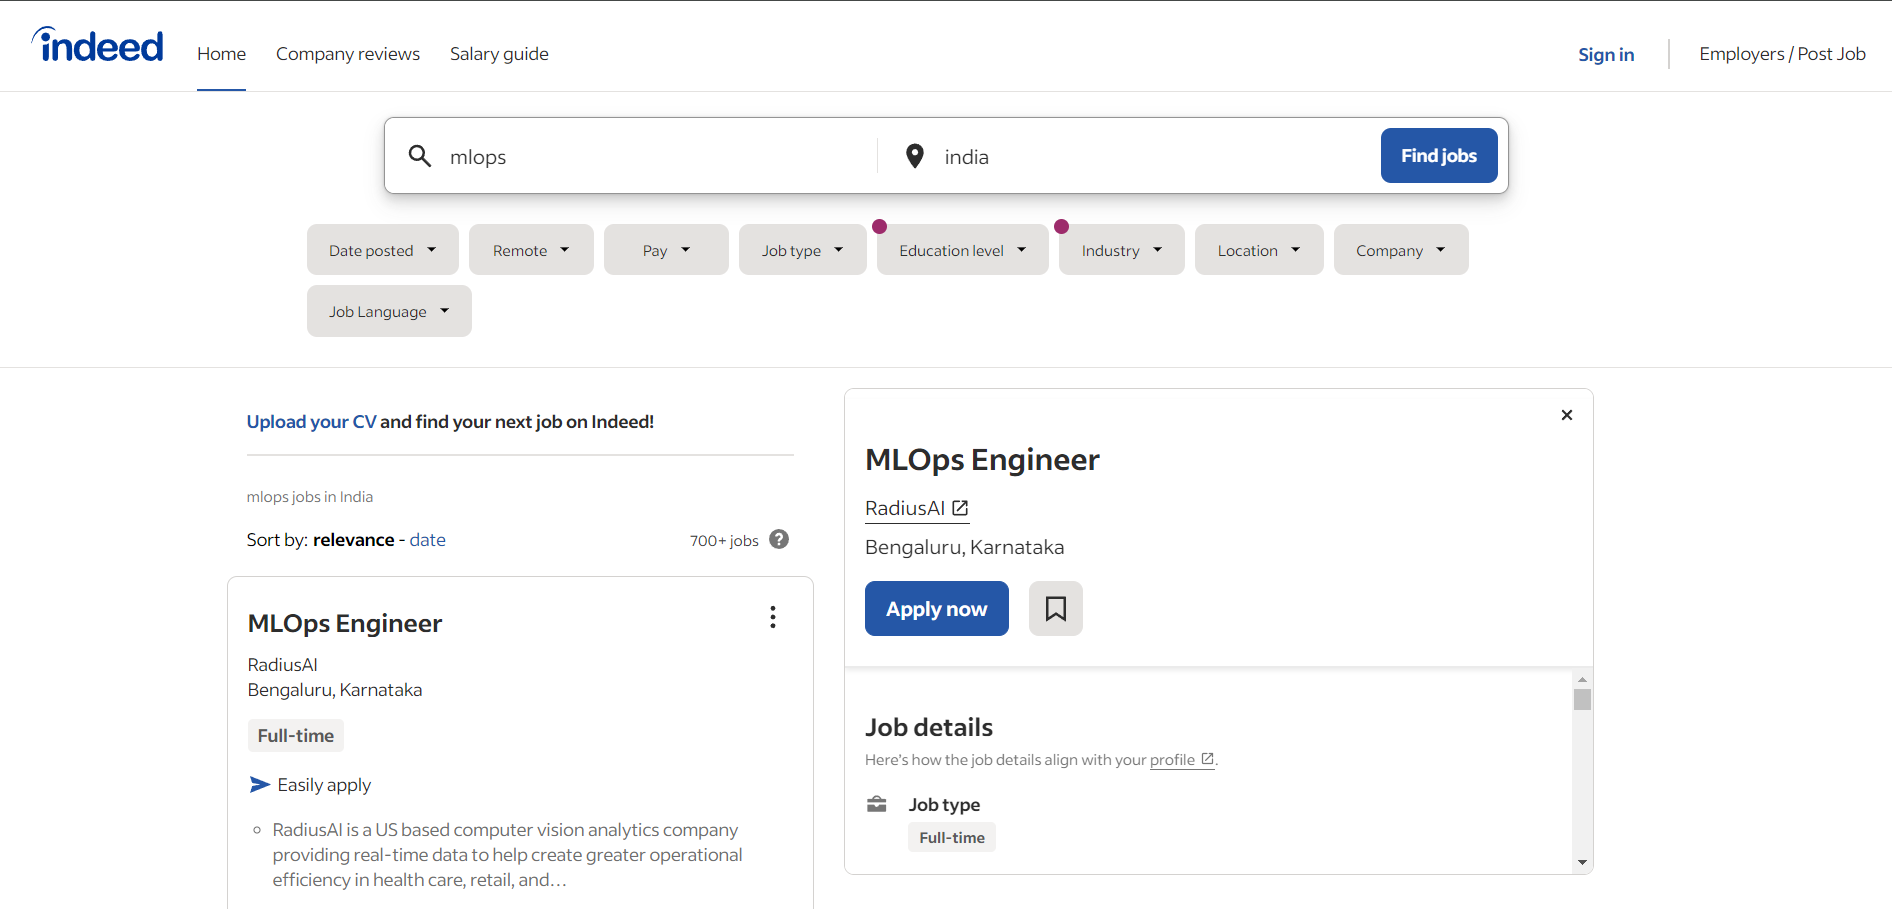Click scrollbar up arrow in details

coord(1582,679)
